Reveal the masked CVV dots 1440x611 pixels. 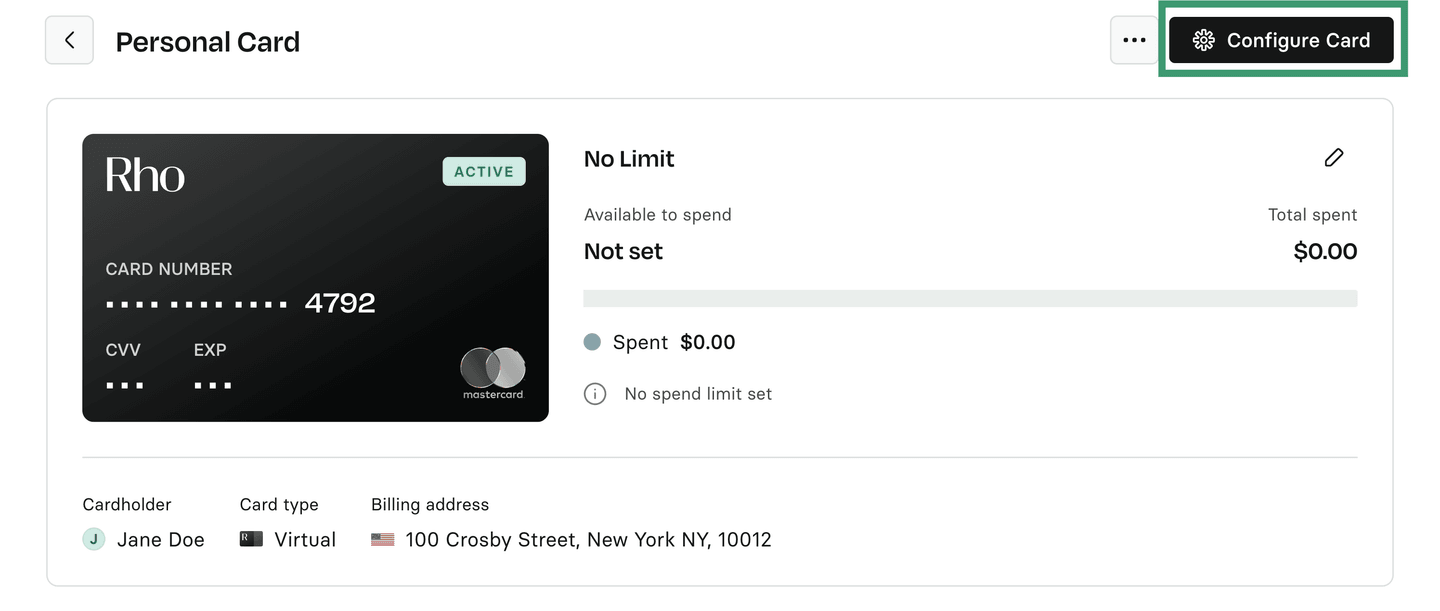pyautogui.click(x=124, y=385)
